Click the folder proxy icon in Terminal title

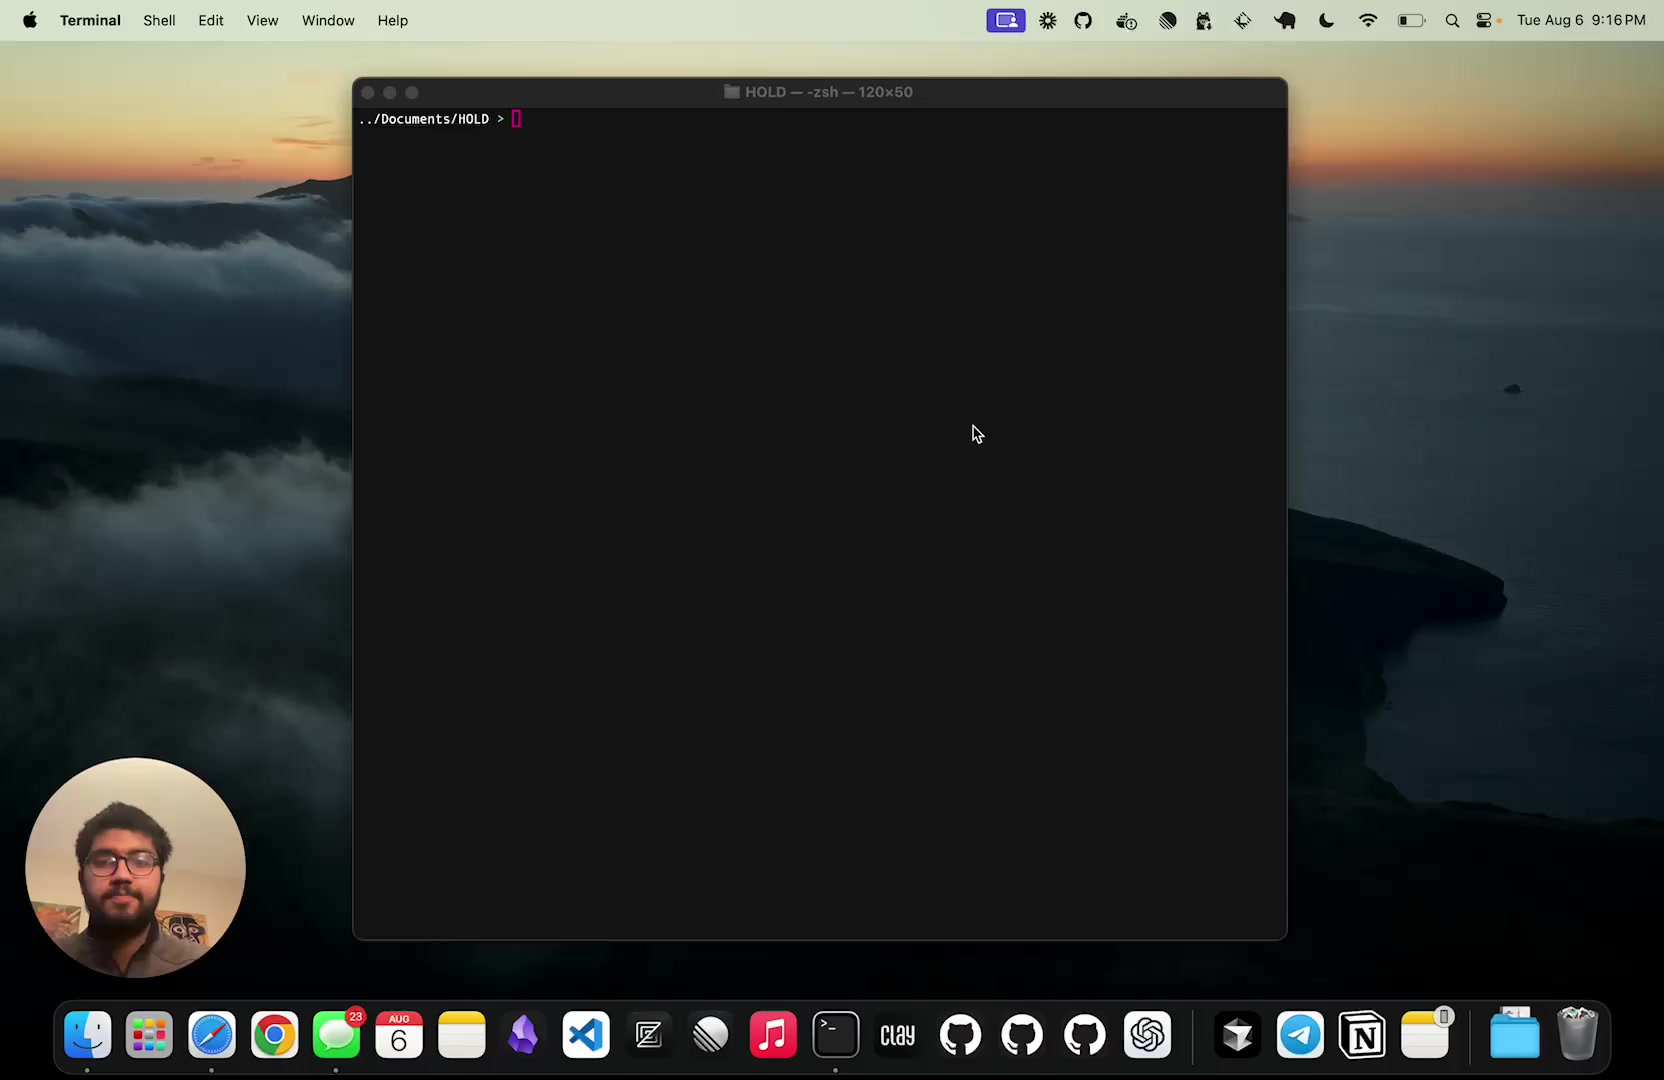click(732, 92)
